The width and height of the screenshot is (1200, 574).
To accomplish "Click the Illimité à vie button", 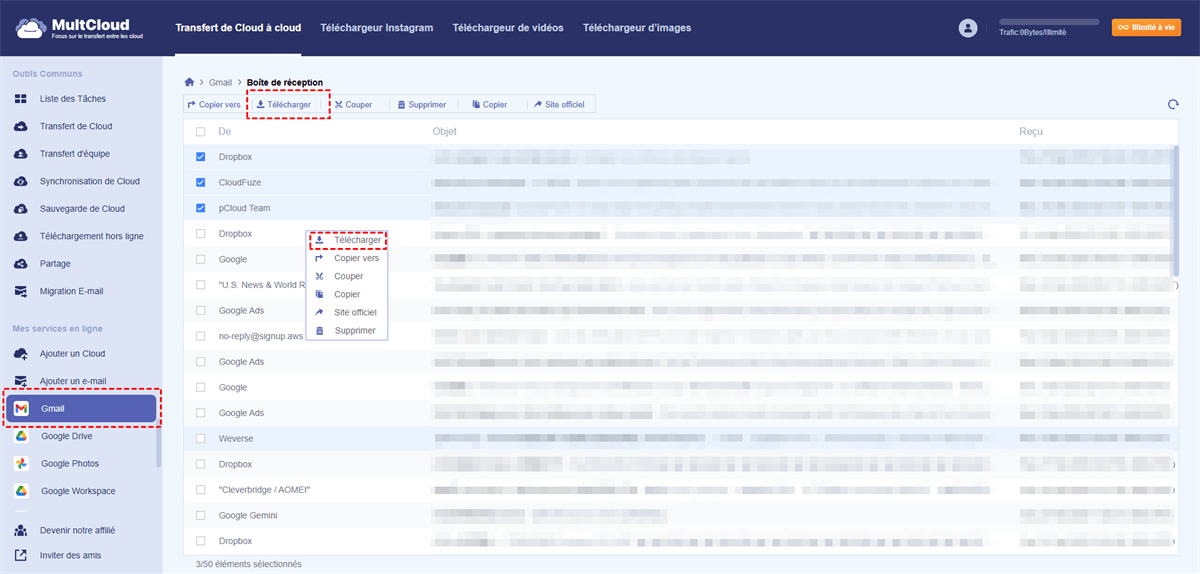I will (1146, 28).
